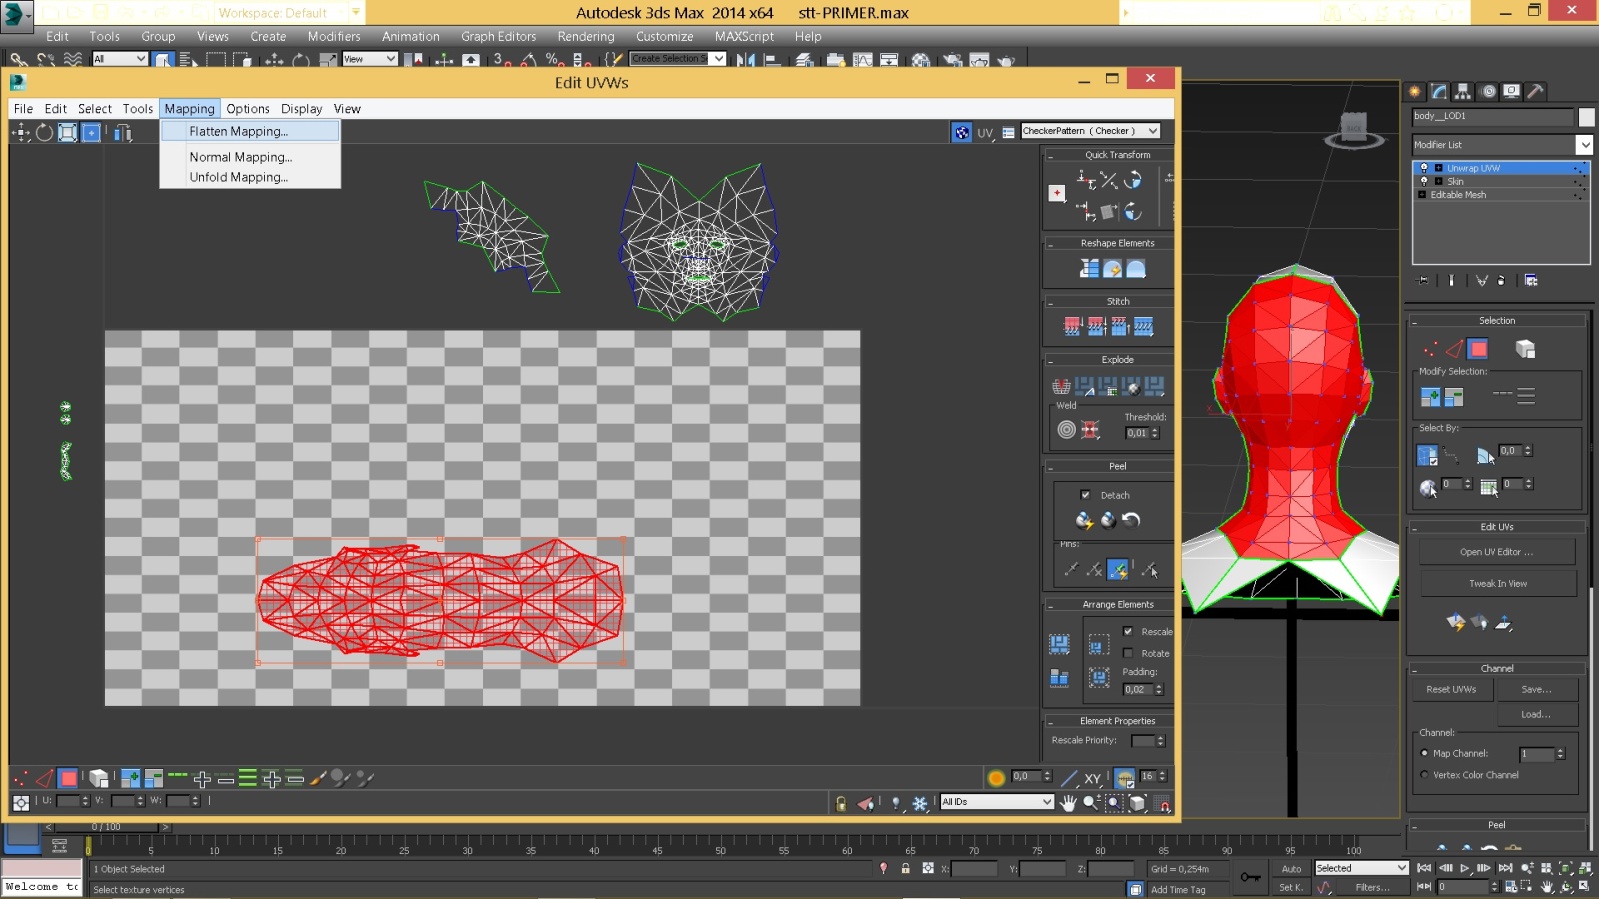Click the Pack Custom arrange icon
Image resolution: width=1599 pixels, height=899 pixels.
click(x=1059, y=644)
